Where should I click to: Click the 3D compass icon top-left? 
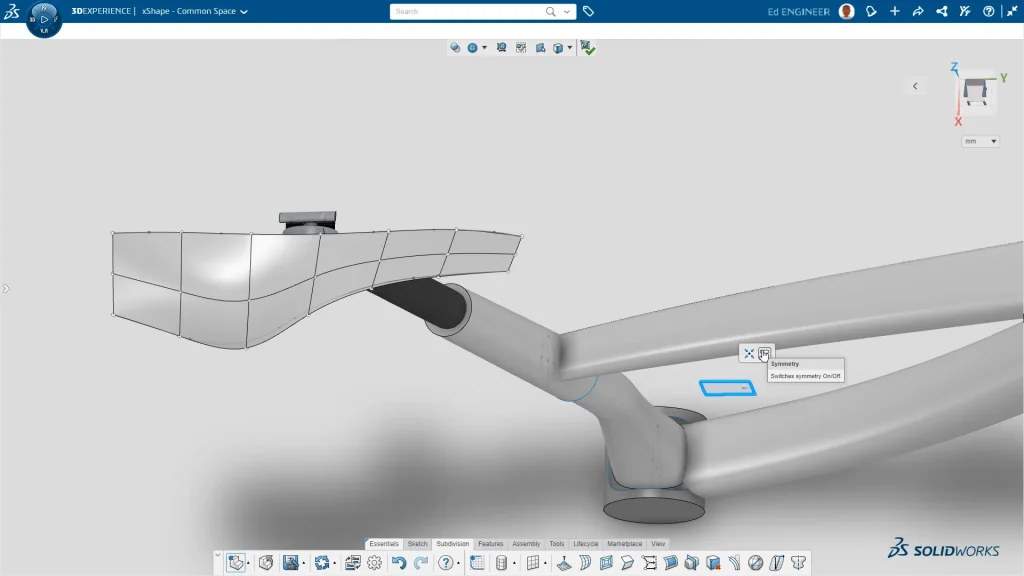click(x=44, y=19)
